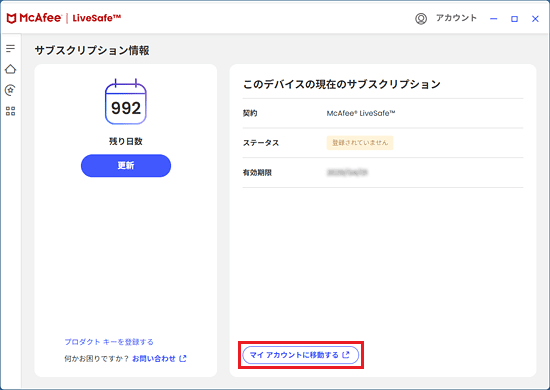Open the お問い合わせ link

(x=154, y=358)
